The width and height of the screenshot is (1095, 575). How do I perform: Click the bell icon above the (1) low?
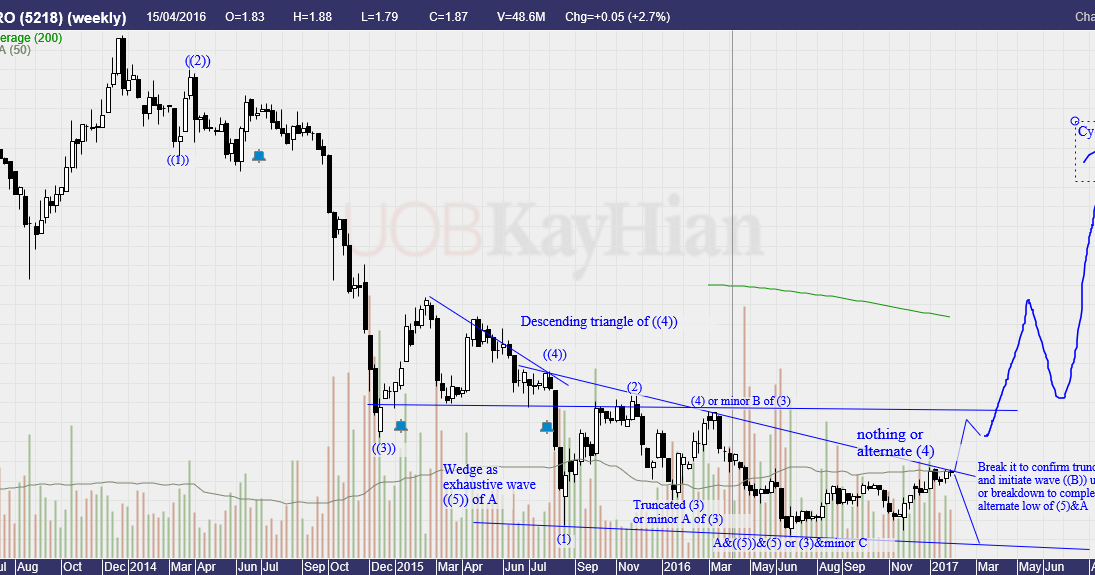tap(547, 426)
